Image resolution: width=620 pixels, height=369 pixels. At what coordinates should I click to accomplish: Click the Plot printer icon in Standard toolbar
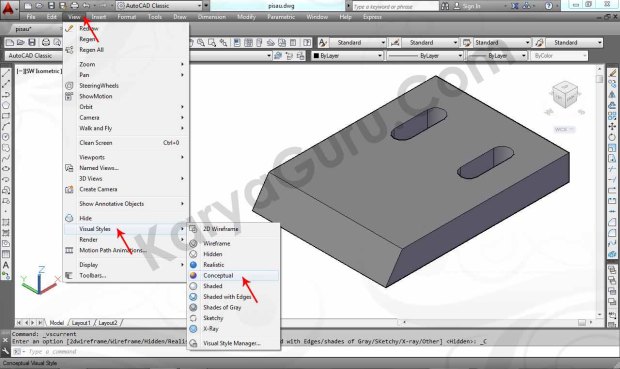click(x=46, y=42)
